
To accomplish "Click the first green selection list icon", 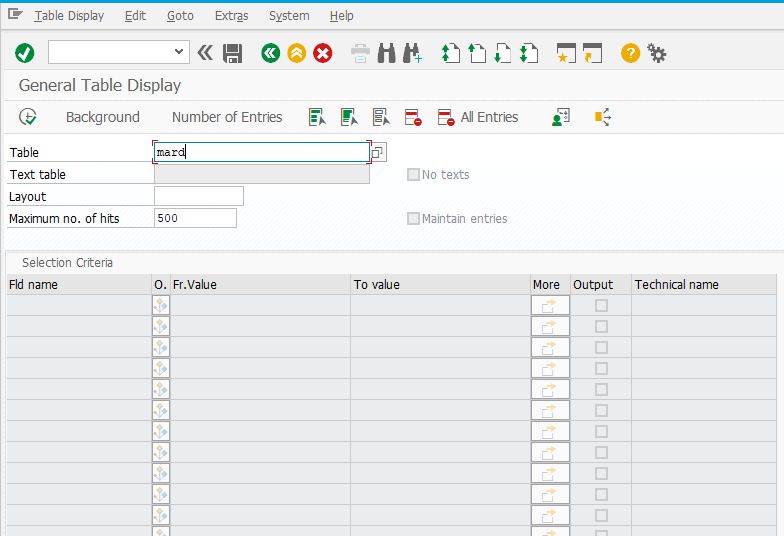I will [x=317, y=117].
